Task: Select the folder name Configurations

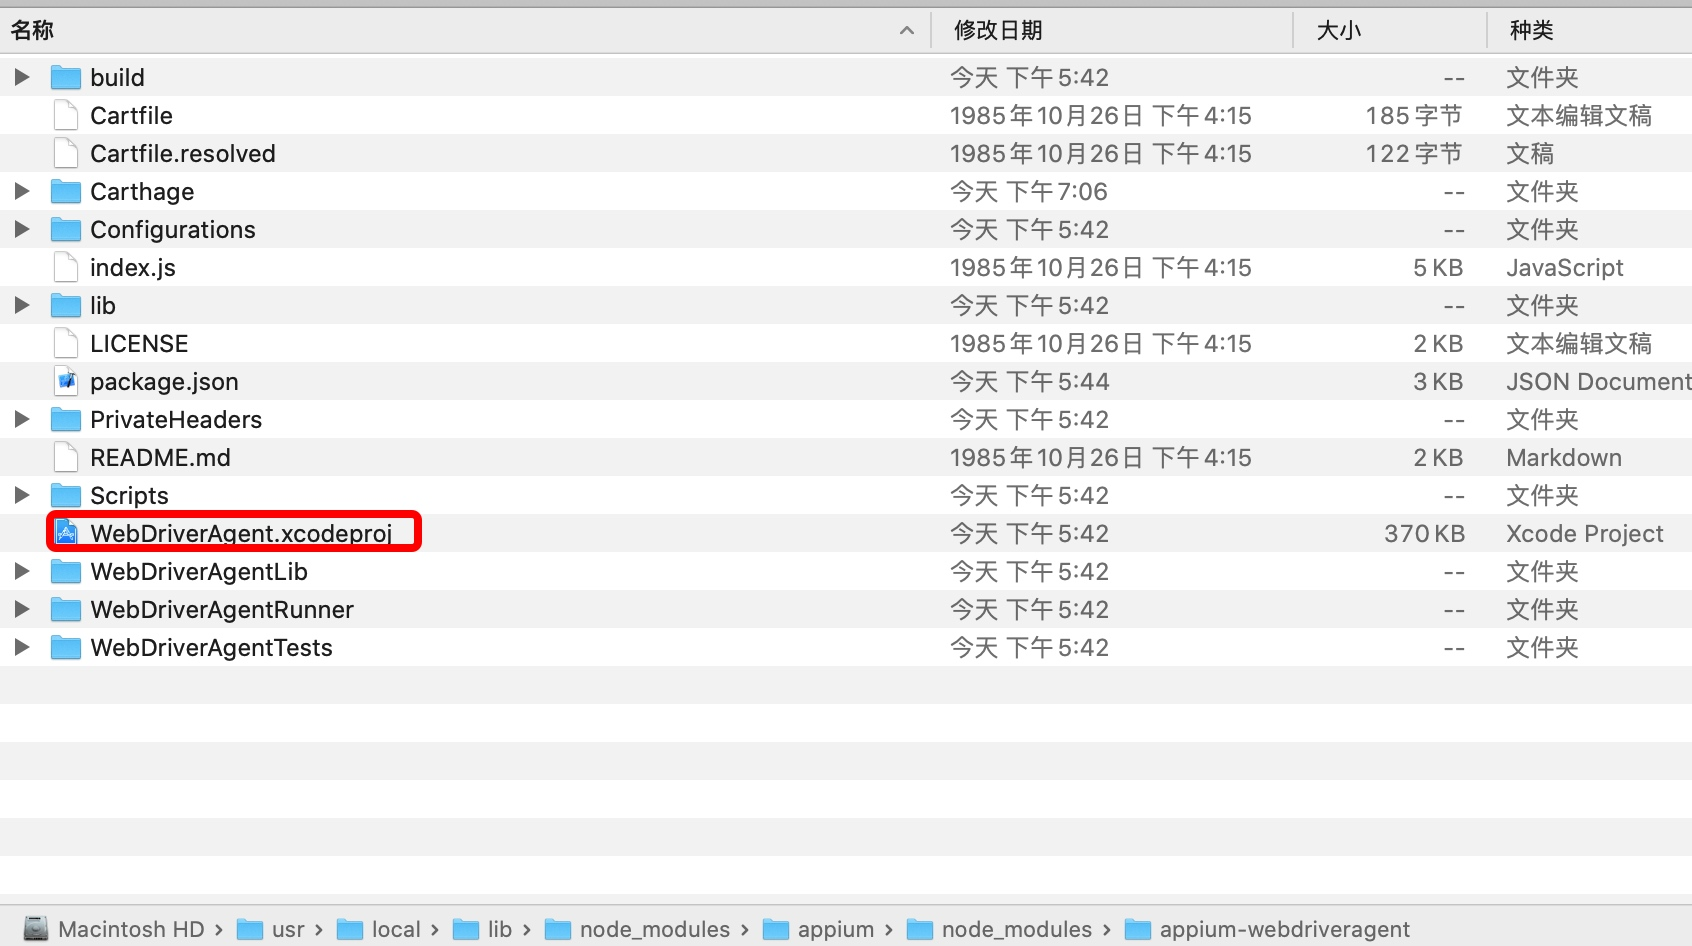Action: coord(173,229)
